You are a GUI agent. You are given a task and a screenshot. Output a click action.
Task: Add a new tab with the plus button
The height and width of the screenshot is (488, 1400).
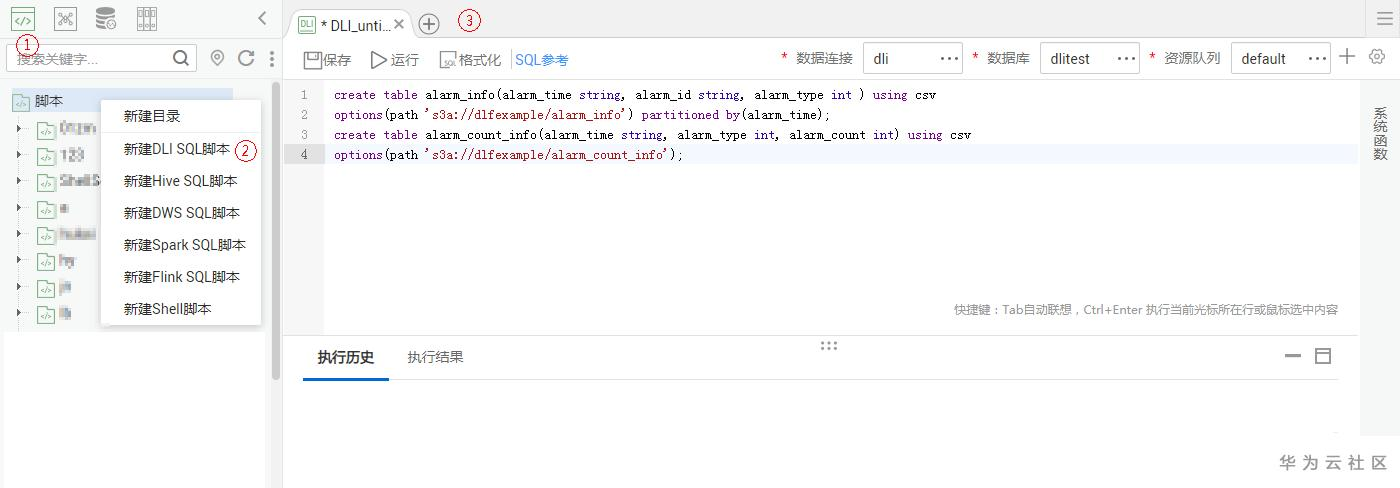tap(429, 24)
